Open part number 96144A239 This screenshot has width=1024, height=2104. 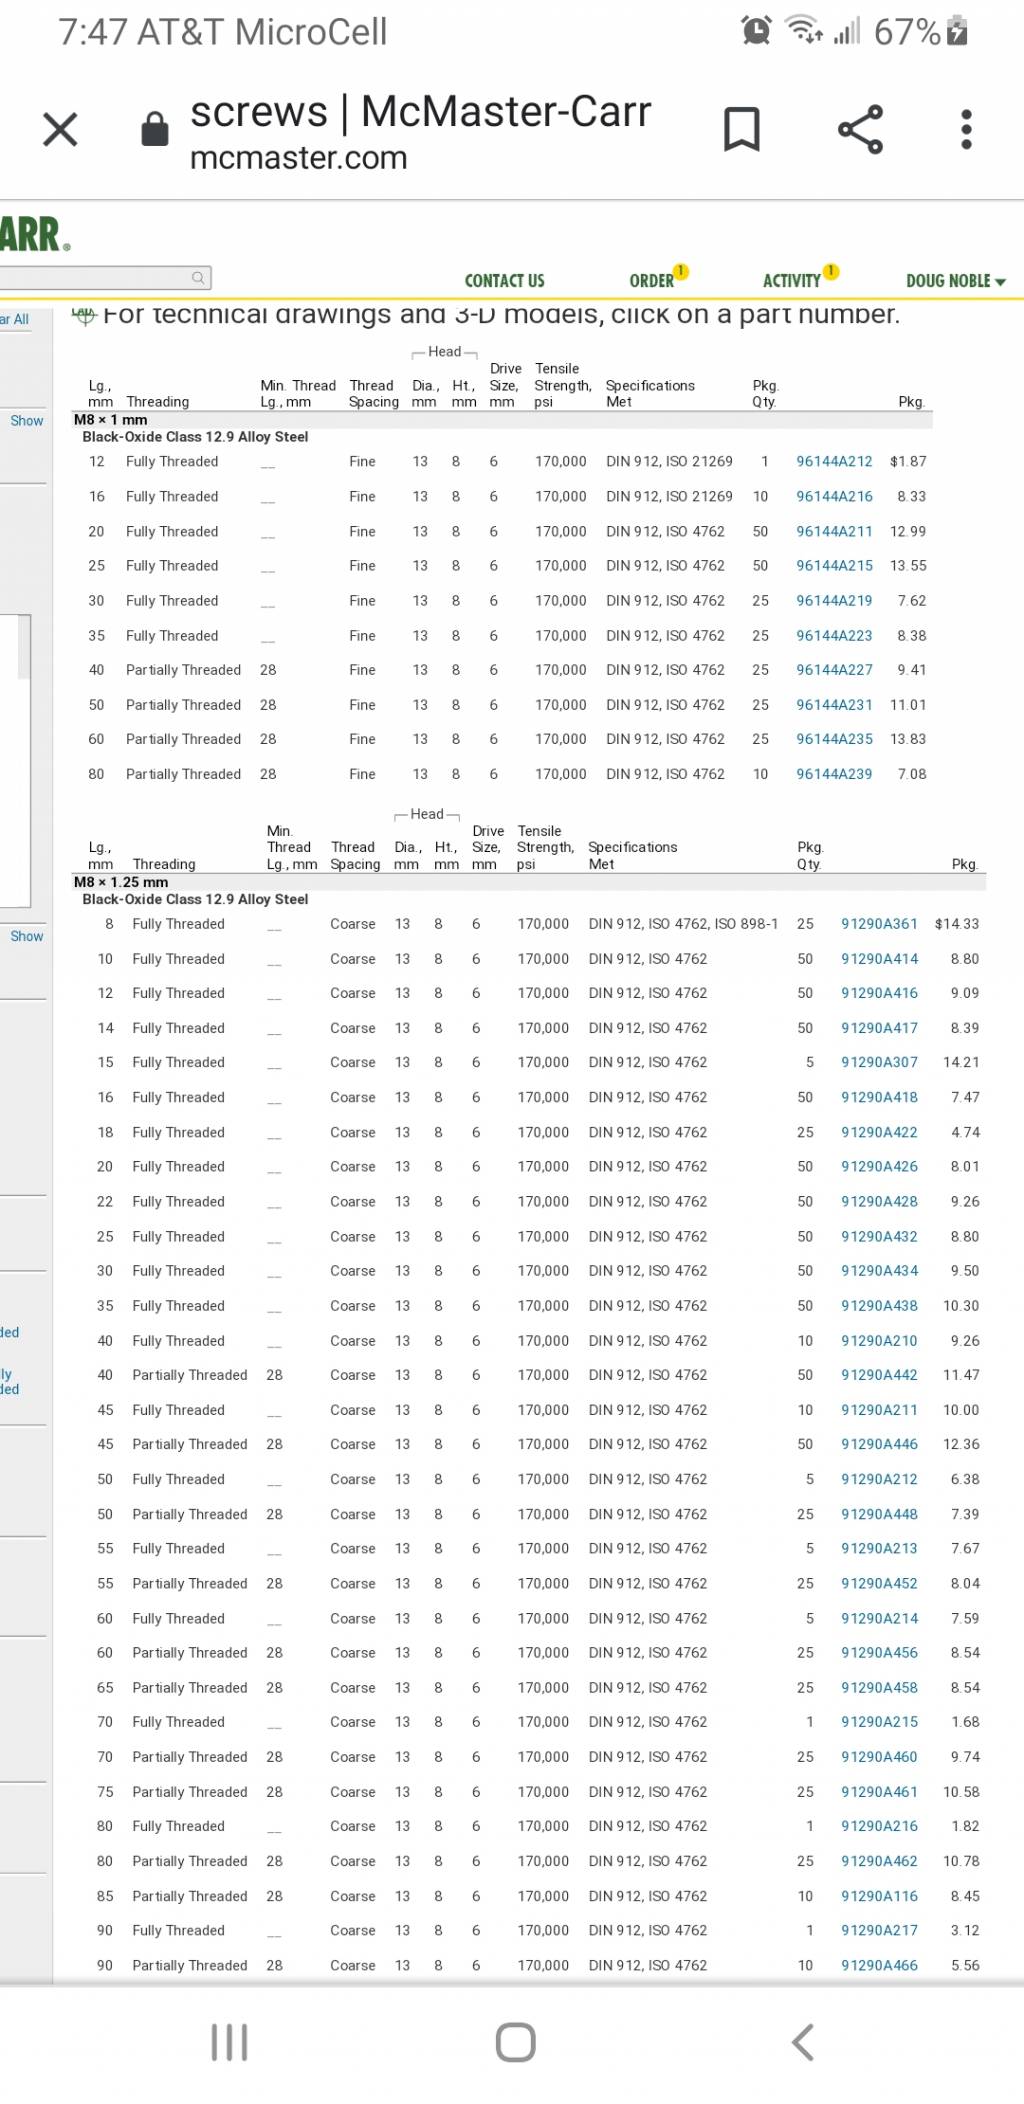[x=834, y=773]
